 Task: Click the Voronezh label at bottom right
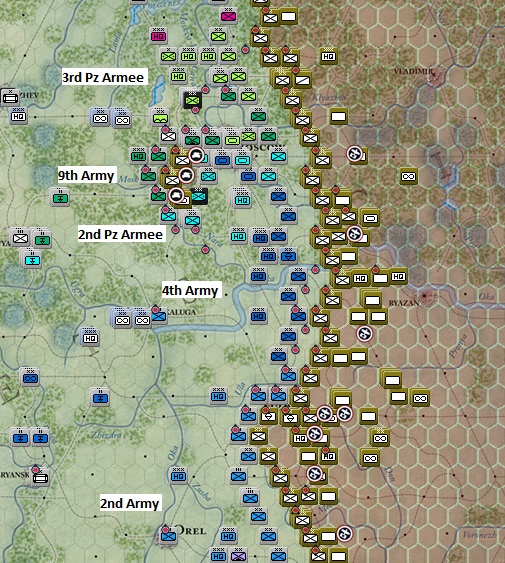[x=479, y=535]
